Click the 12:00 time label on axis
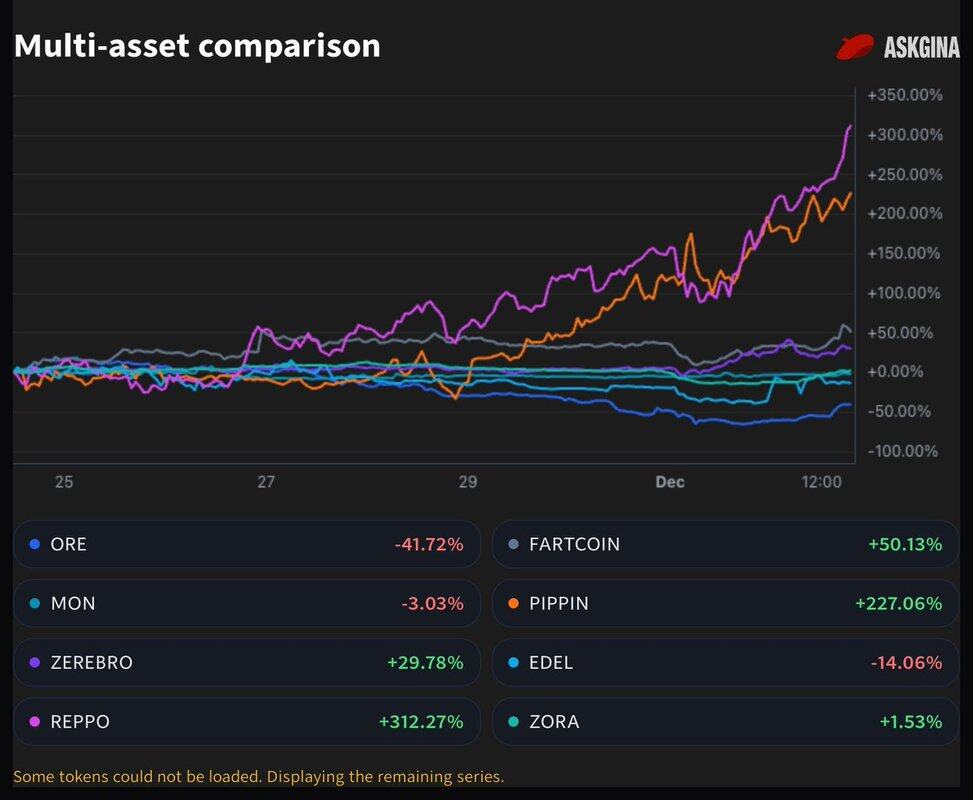 [x=821, y=482]
